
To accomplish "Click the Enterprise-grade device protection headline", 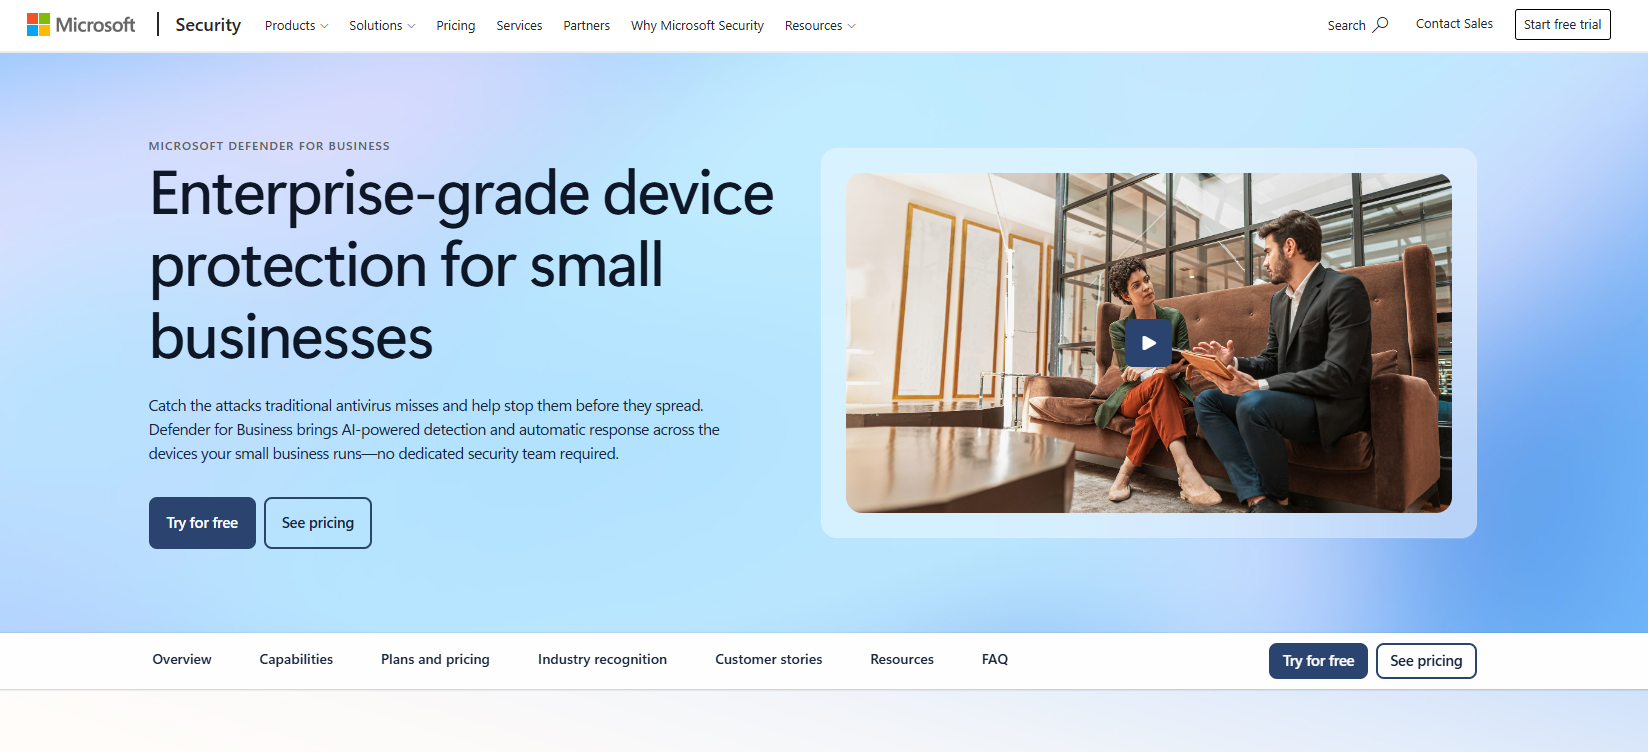I will tap(461, 265).
